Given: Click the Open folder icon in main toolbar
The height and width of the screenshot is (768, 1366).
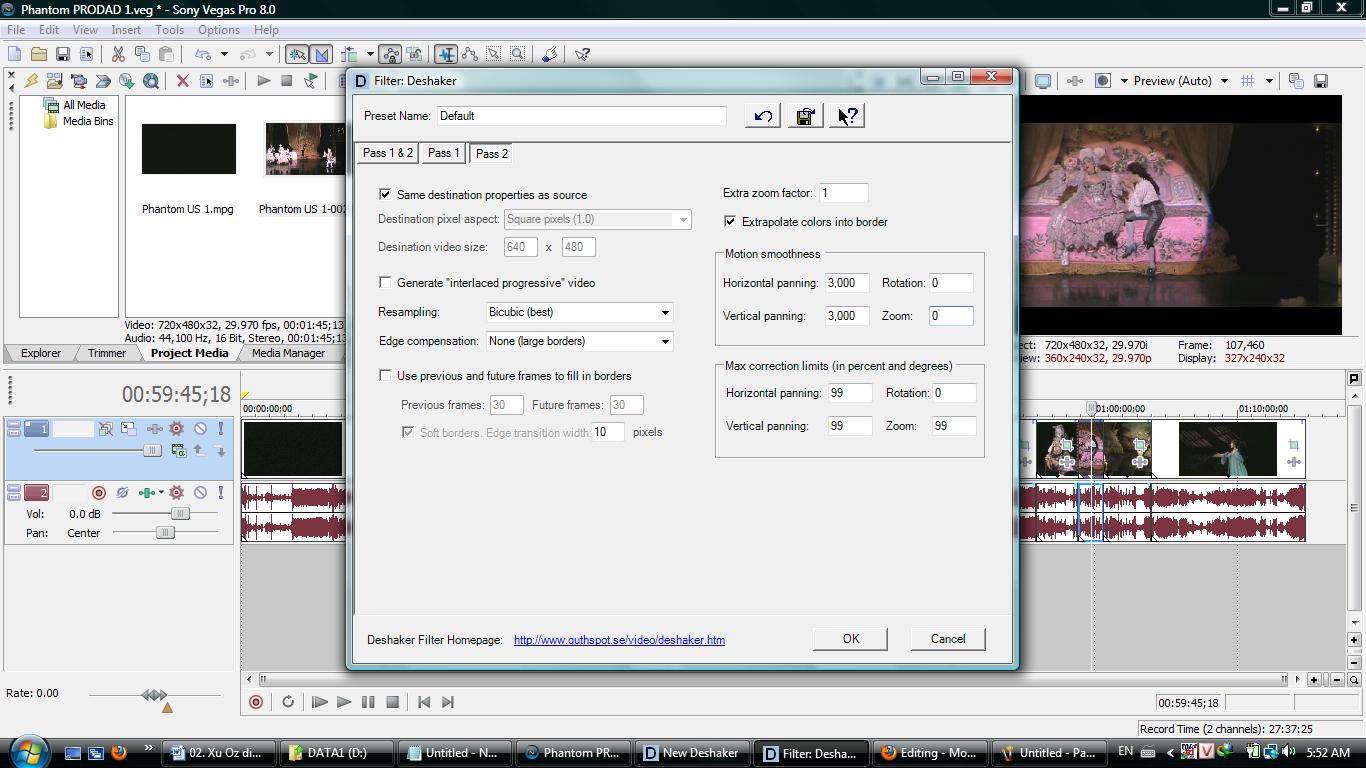Looking at the screenshot, I should 39,54.
